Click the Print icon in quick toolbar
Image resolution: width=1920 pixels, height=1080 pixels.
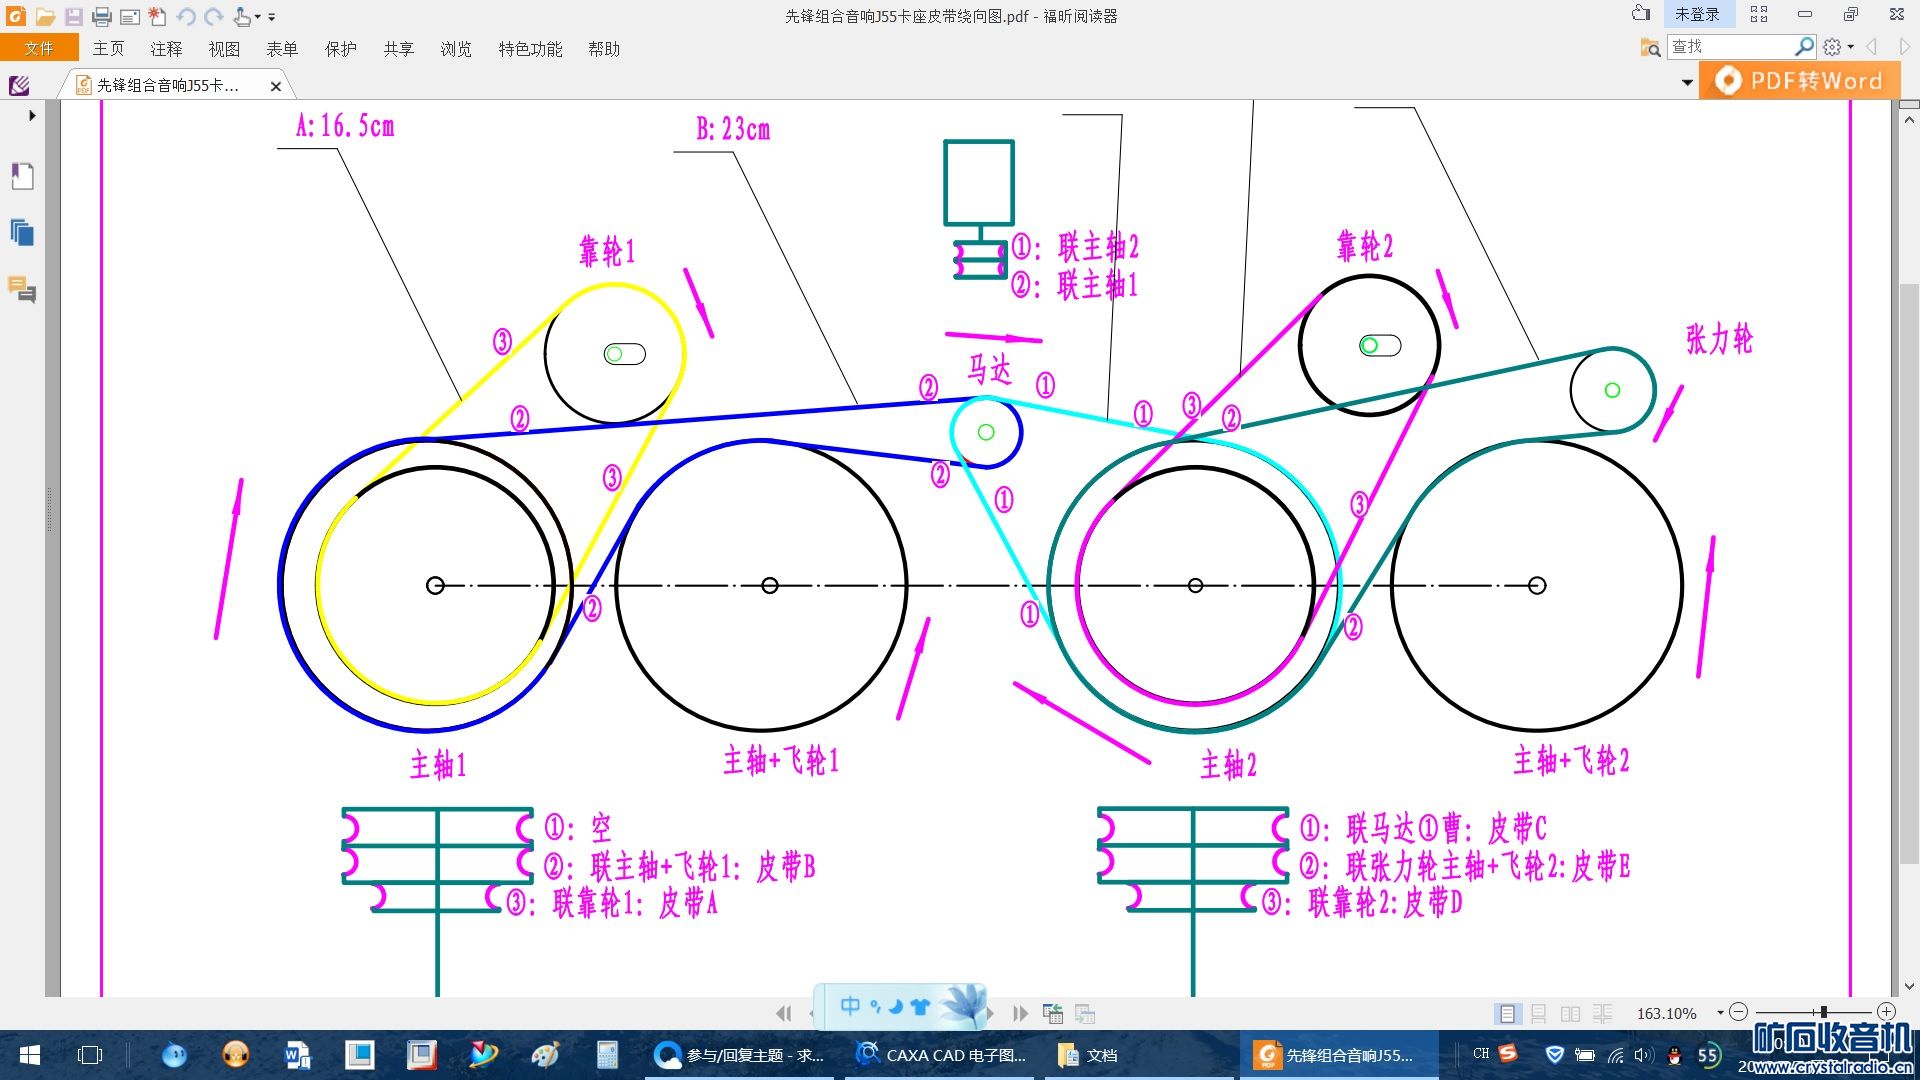tap(101, 16)
